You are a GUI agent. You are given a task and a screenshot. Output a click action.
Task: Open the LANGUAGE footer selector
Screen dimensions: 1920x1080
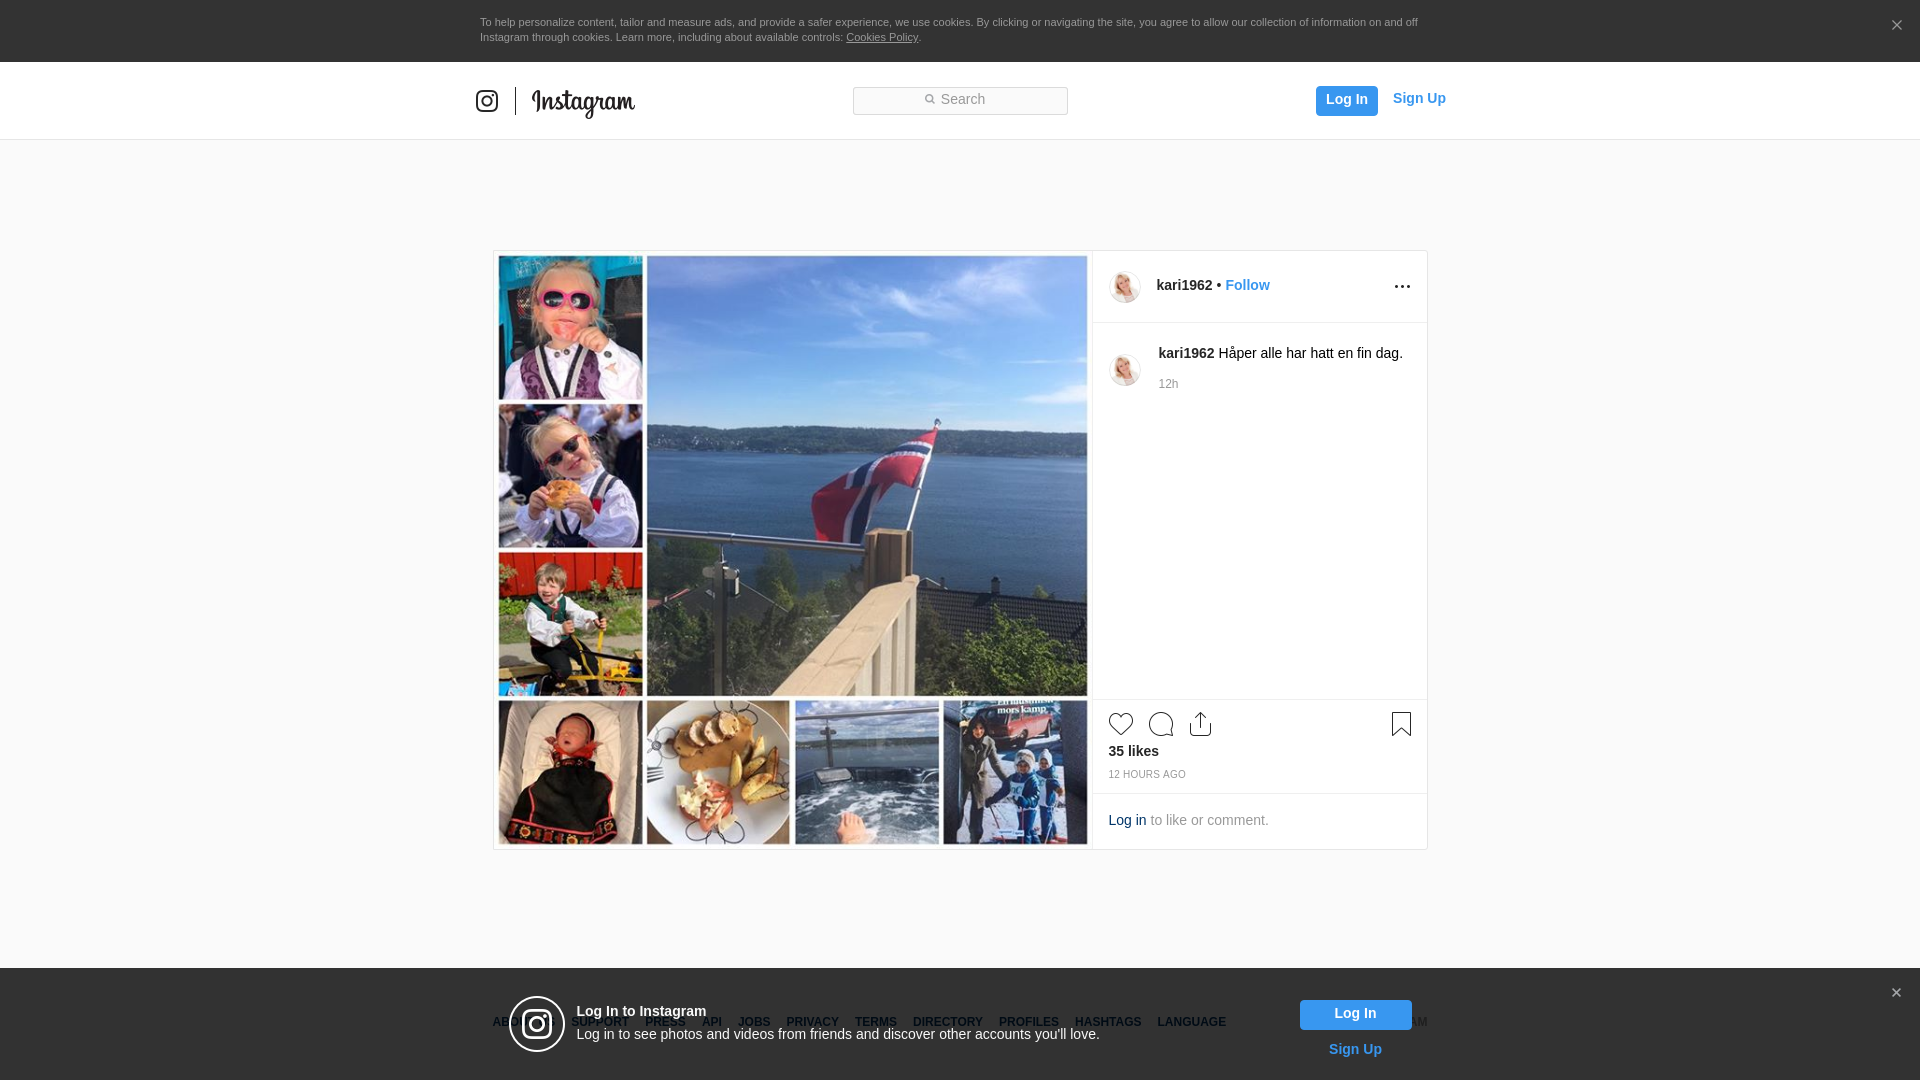[x=1191, y=1022]
